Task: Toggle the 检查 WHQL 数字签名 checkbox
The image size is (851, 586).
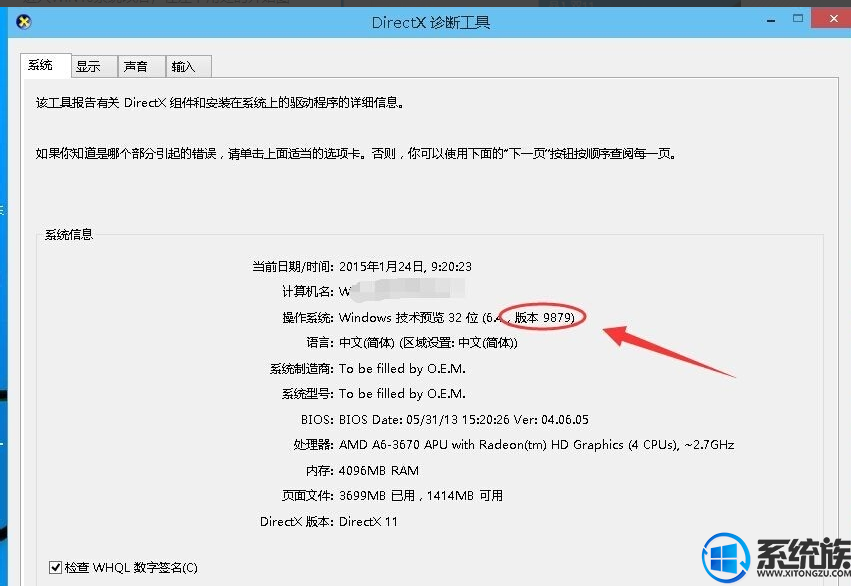Action: click(55, 568)
